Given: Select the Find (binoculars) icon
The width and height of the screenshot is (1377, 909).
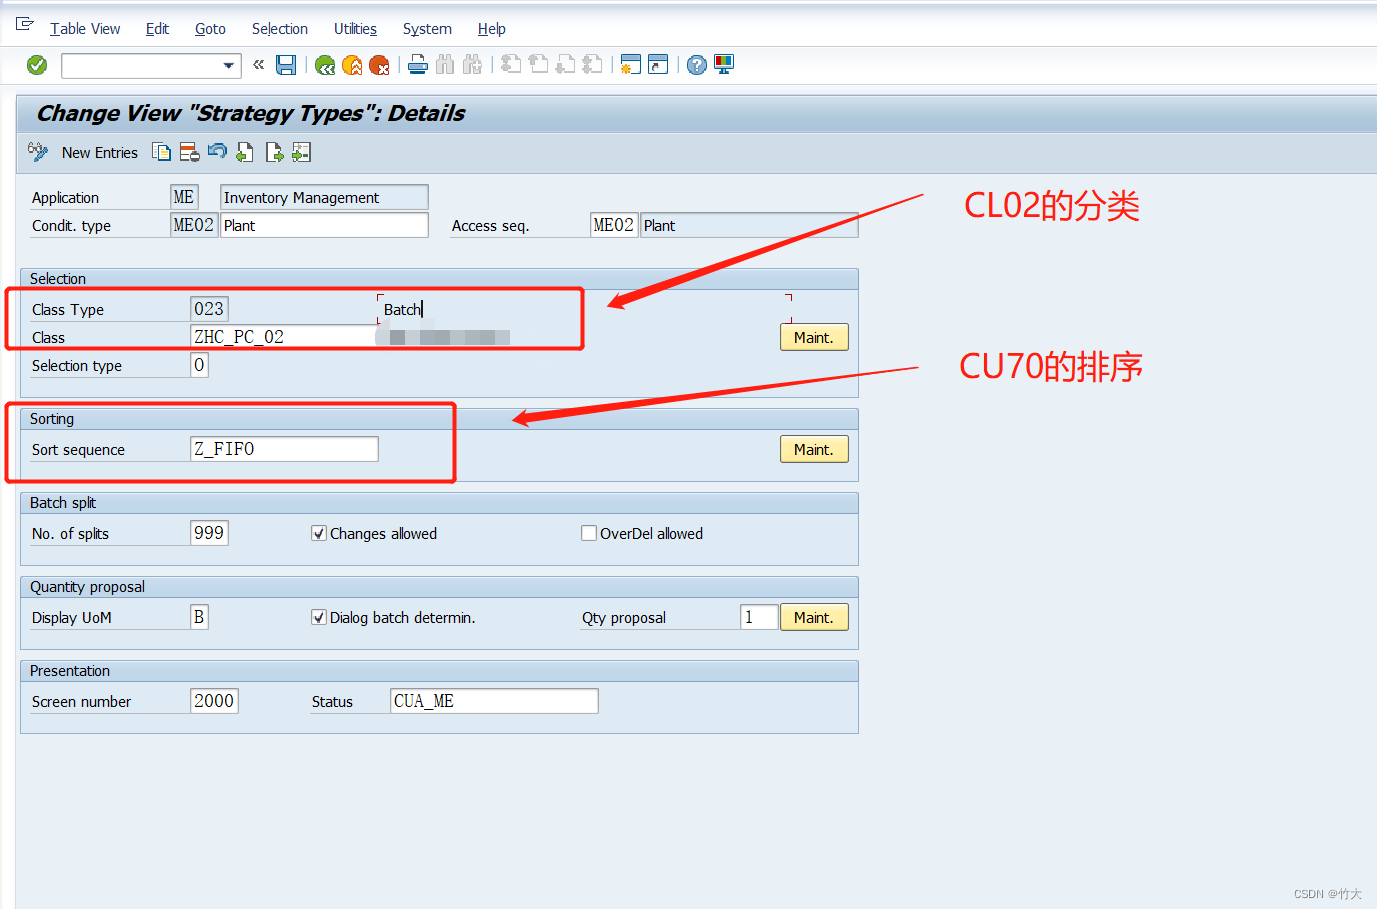Looking at the screenshot, I should pyautogui.click(x=443, y=64).
